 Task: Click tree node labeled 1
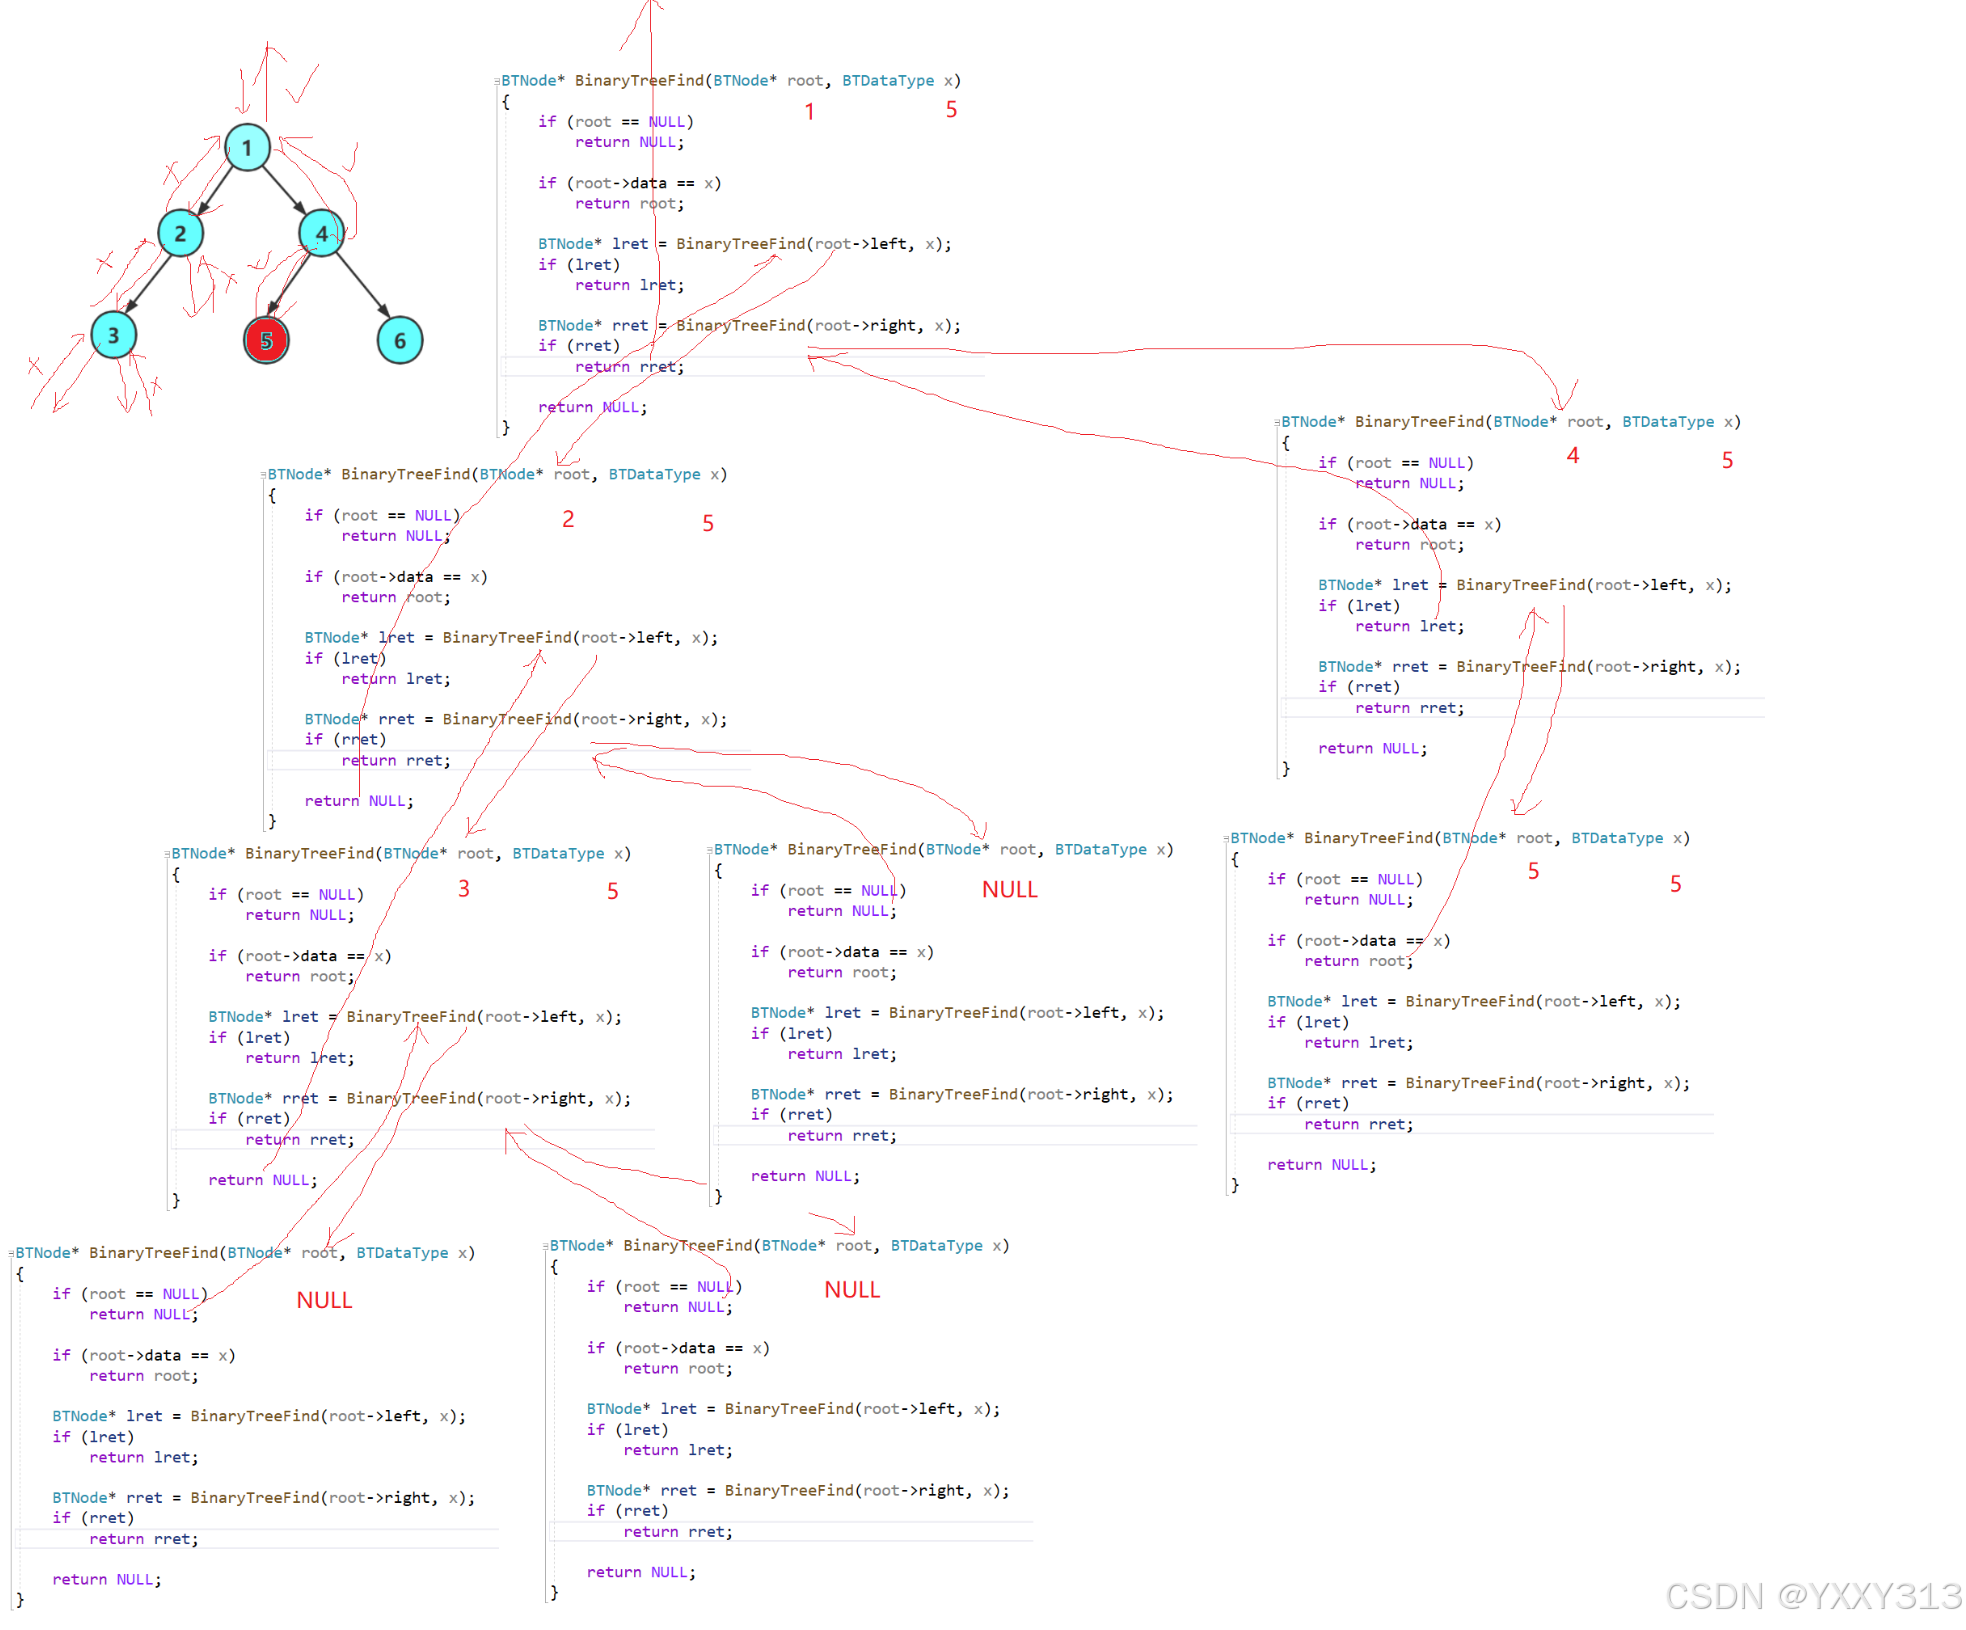tap(247, 148)
